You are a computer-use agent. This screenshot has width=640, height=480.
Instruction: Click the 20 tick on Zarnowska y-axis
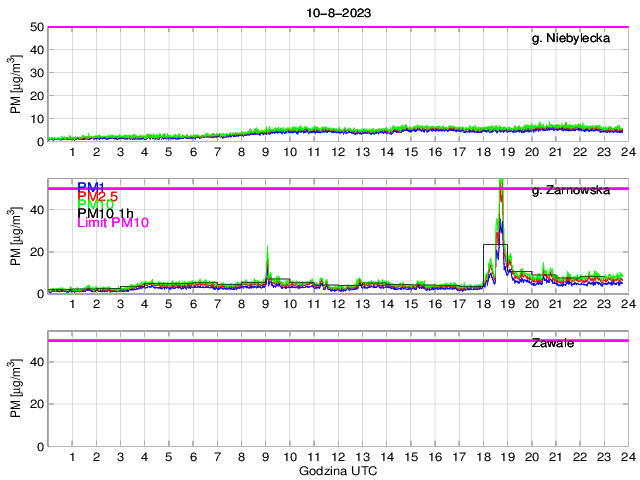click(x=37, y=252)
